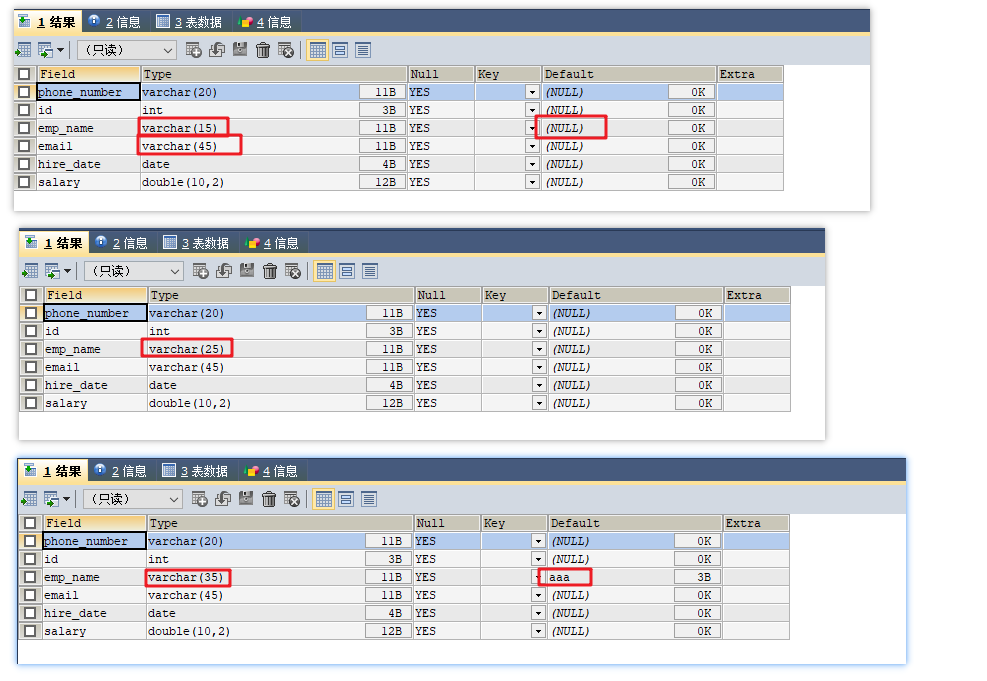Open the 只读 mode dropdown in bottom panel
The width and height of the screenshot is (987, 681).
pyautogui.click(x=132, y=498)
